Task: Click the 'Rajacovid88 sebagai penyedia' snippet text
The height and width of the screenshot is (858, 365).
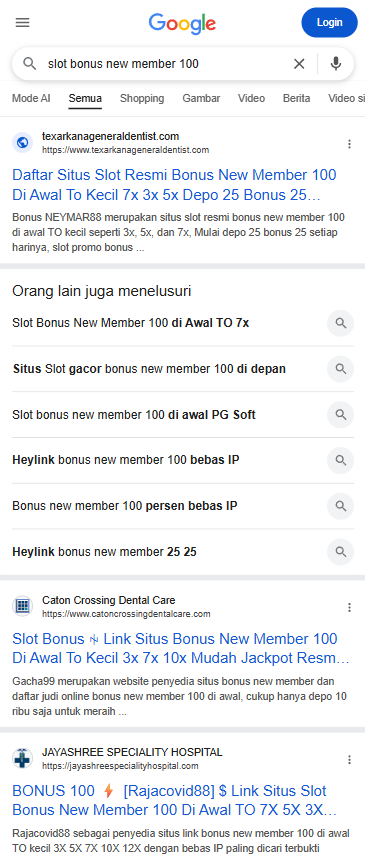Action: pos(181,840)
